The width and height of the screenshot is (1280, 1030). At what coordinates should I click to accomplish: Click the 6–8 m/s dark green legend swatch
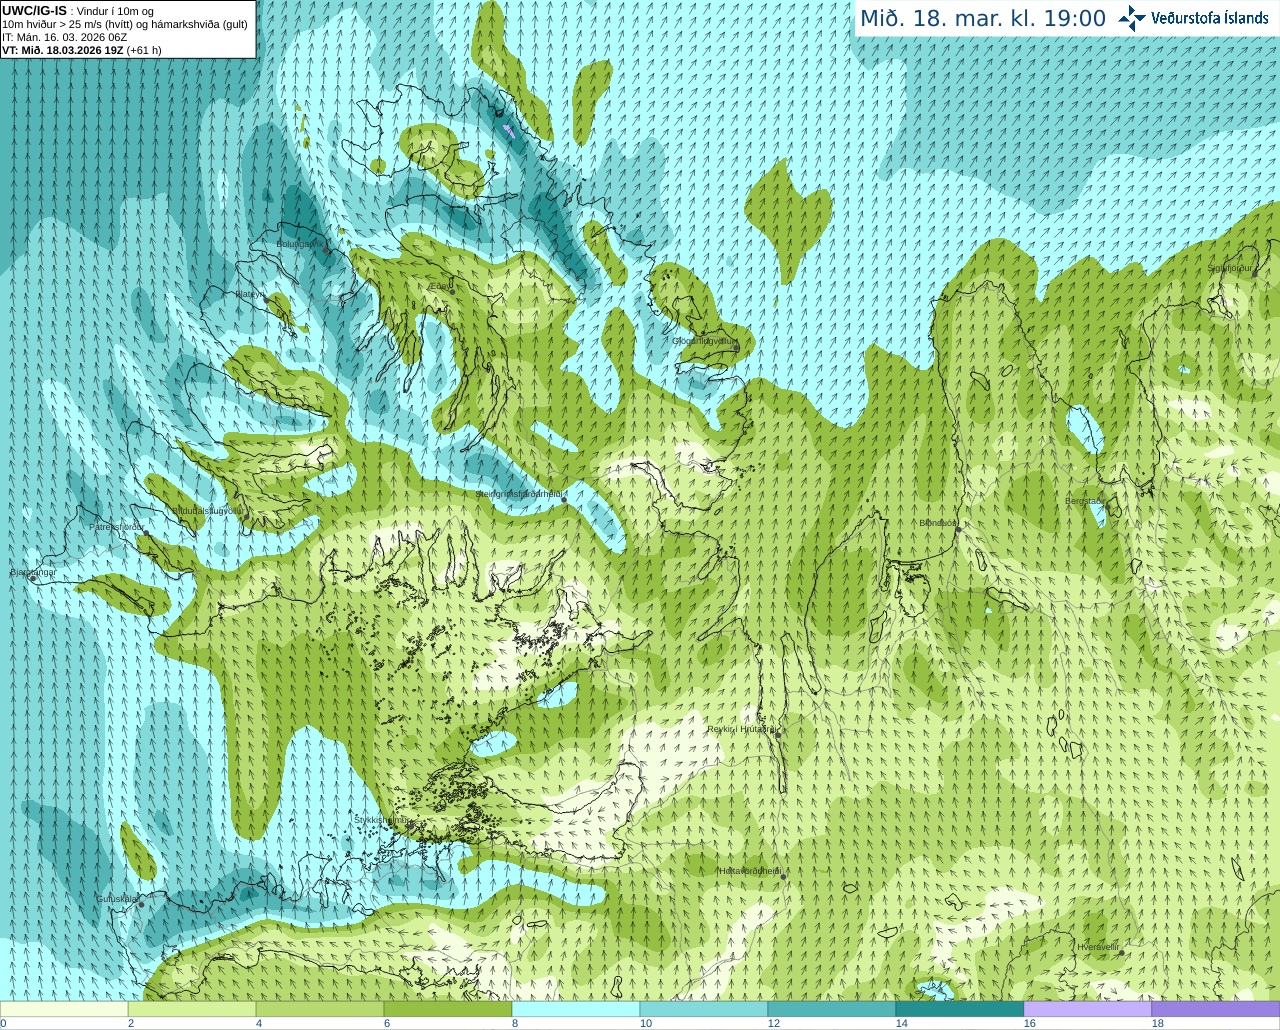[448, 1009]
